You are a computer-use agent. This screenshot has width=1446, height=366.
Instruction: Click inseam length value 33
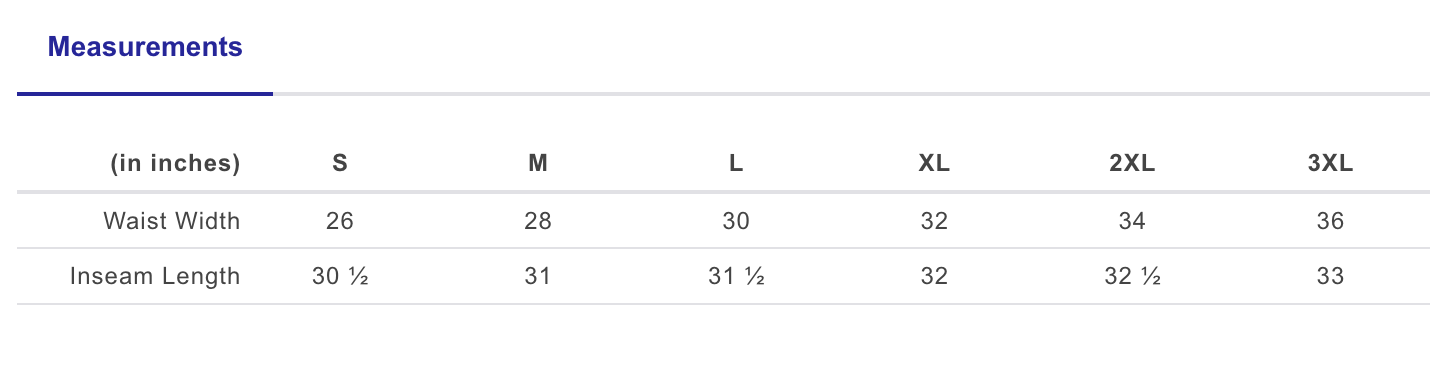pyautogui.click(x=1330, y=276)
